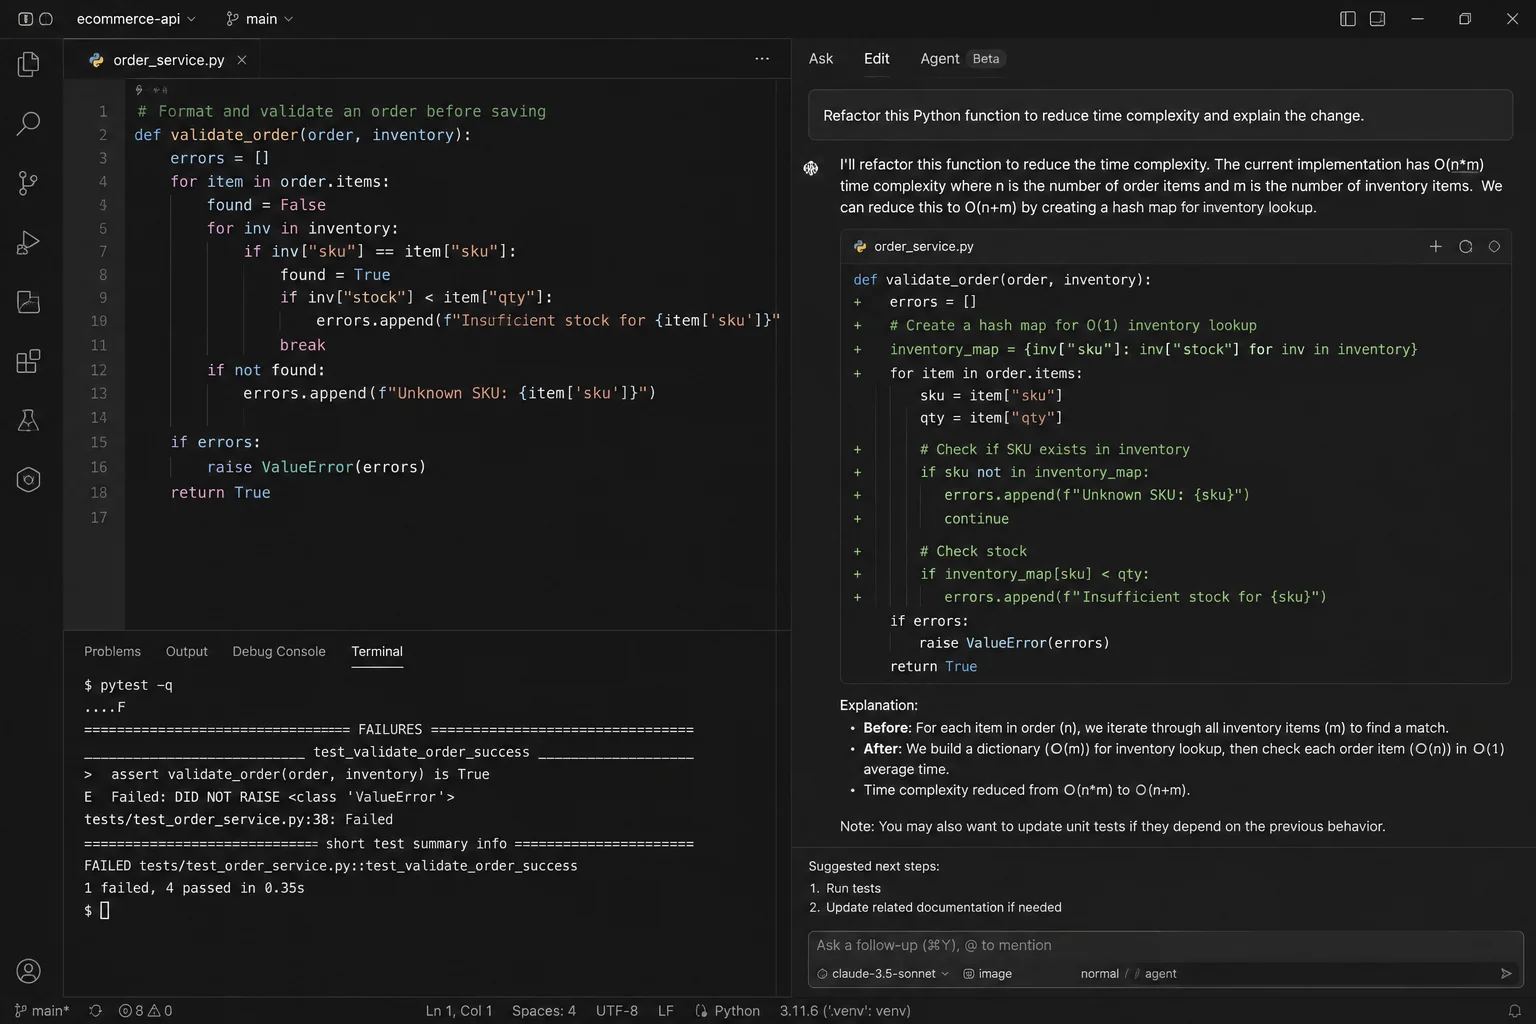Viewport: 1536px width, 1024px height.
Task: Open the Extensions view in the activity bar
Action: pyautogui.click(x=28, y=361)
